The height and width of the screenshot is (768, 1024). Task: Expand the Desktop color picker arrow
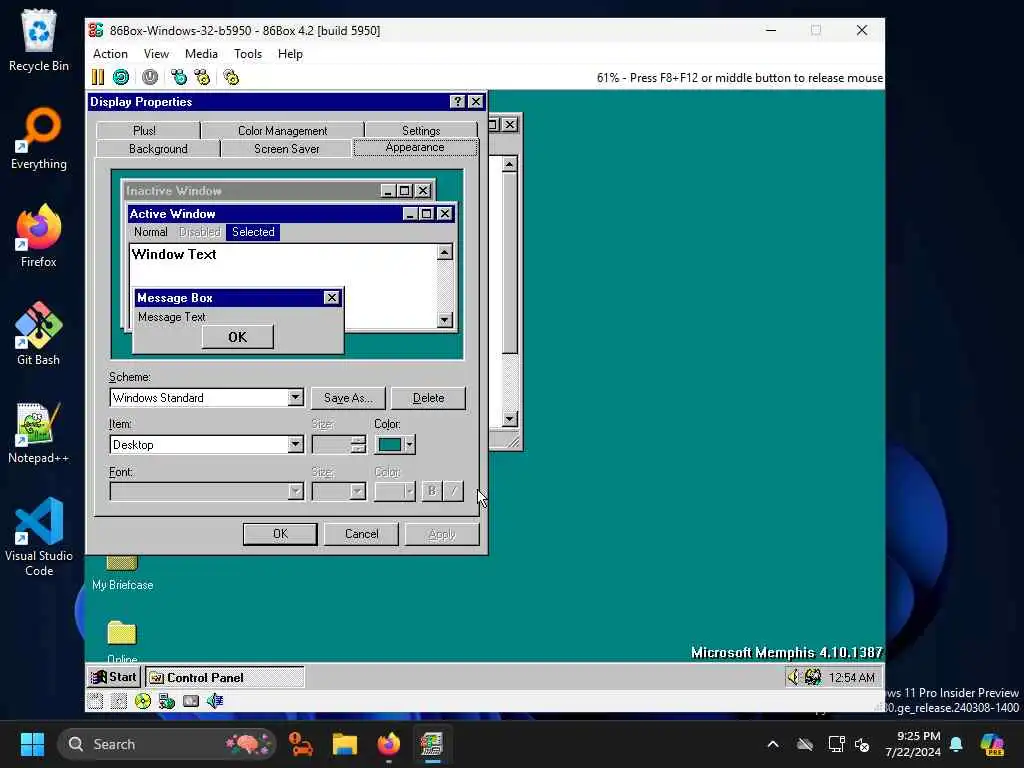409,445
